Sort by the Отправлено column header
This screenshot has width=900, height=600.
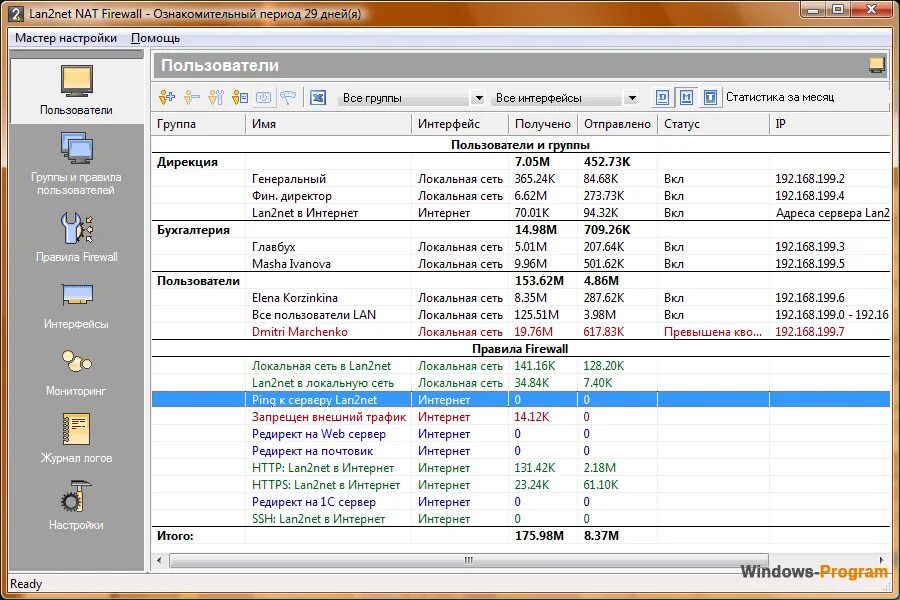point(617,124)
